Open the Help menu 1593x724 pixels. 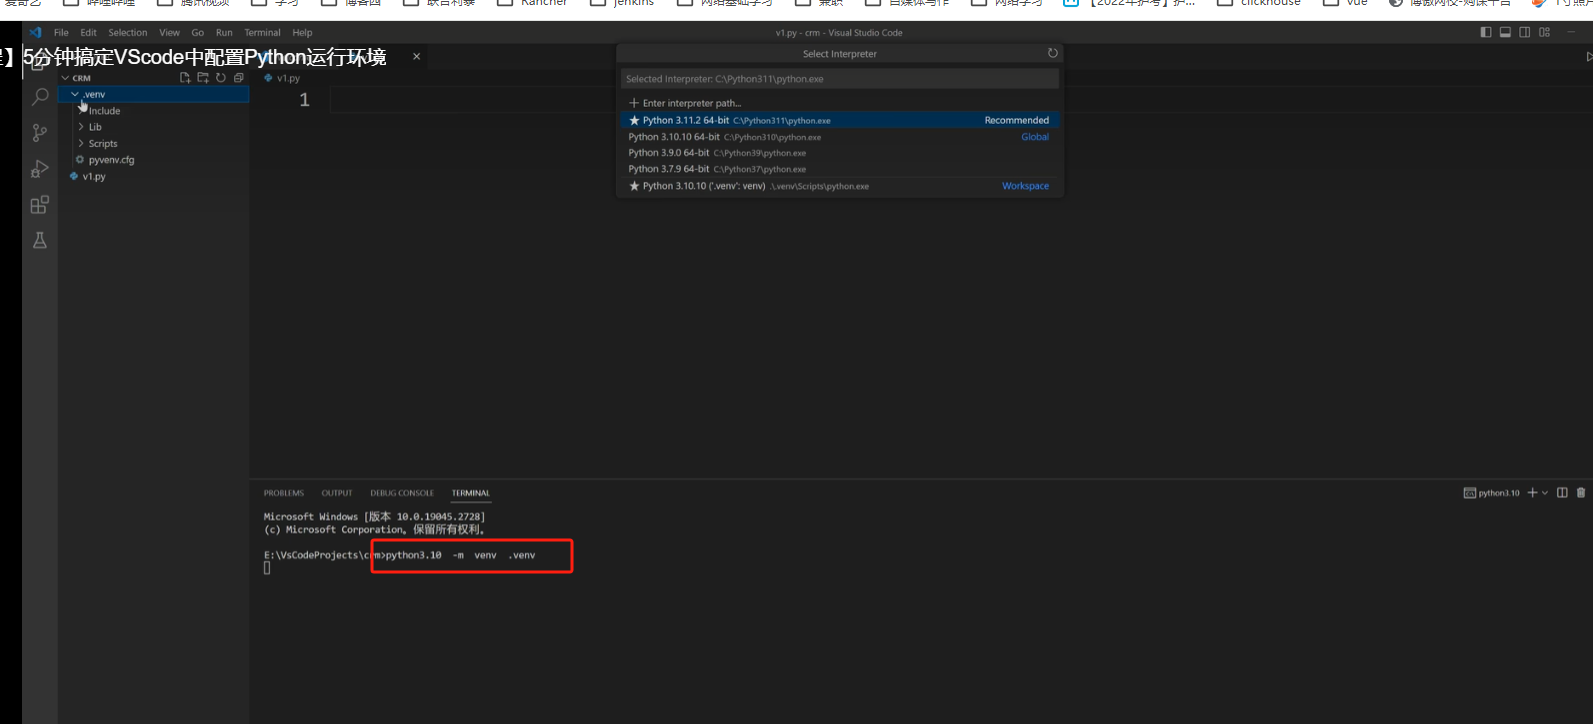pyautogui.click(x=302, y=32)
